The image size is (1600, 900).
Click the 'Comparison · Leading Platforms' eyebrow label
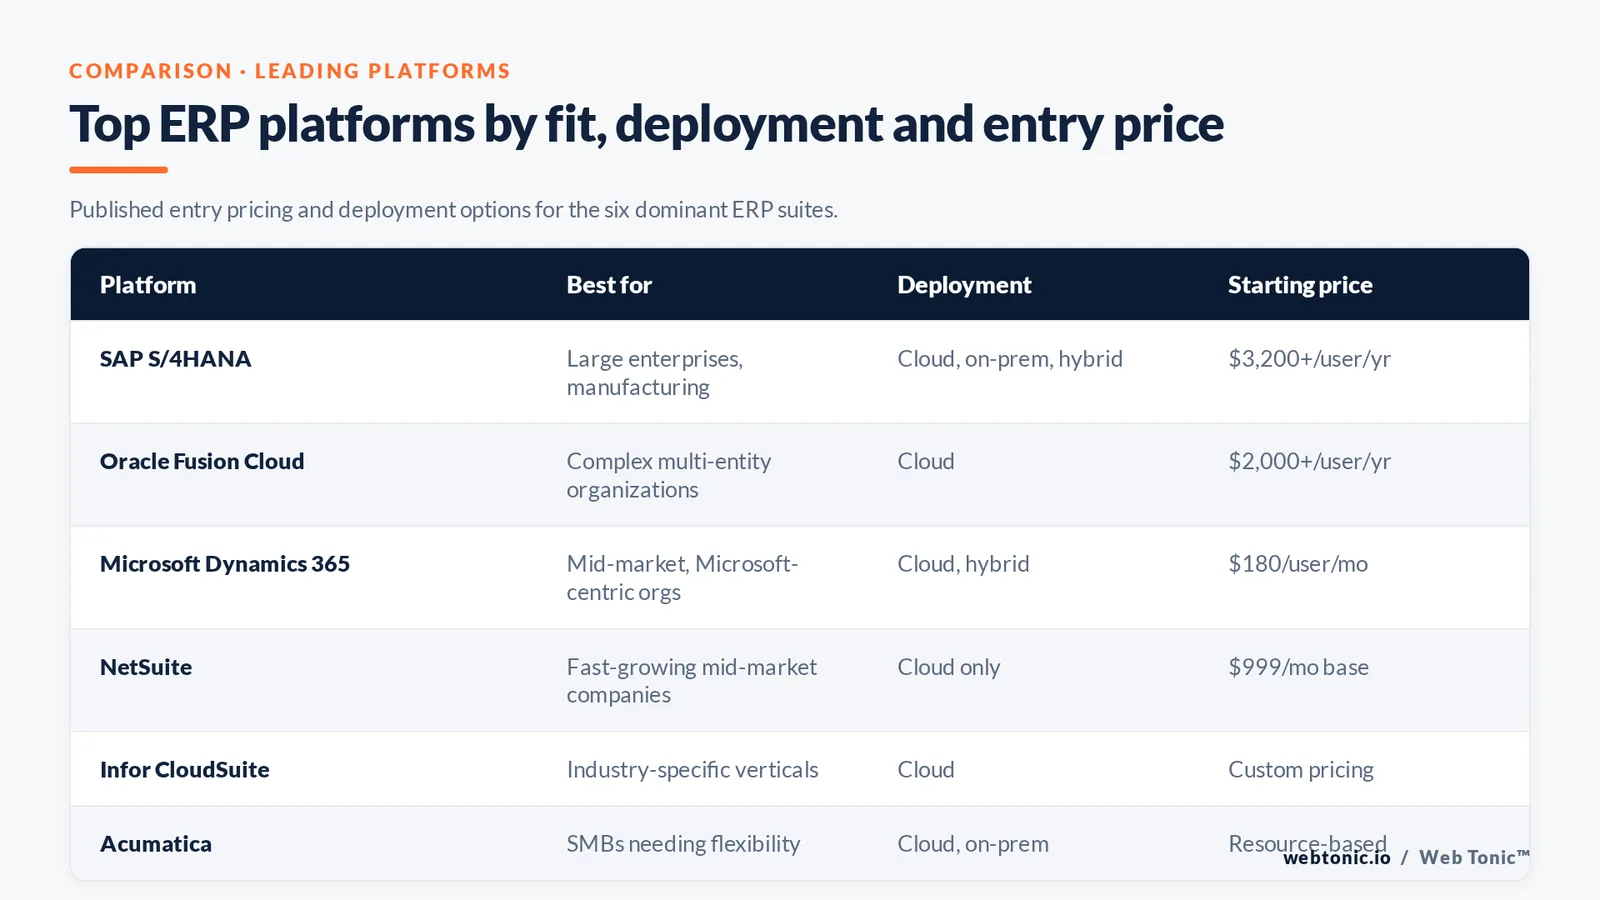tap(290, 71)
